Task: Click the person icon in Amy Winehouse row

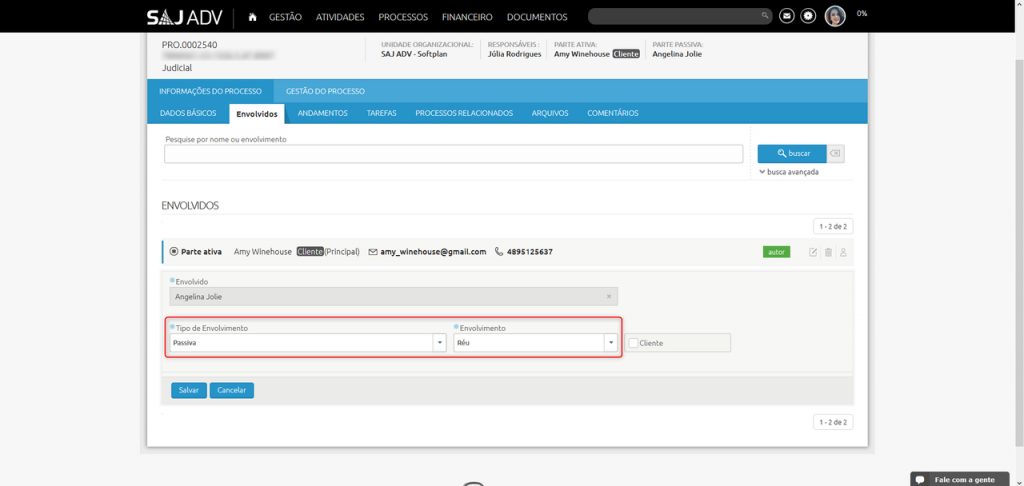Action: coord(843,252)
